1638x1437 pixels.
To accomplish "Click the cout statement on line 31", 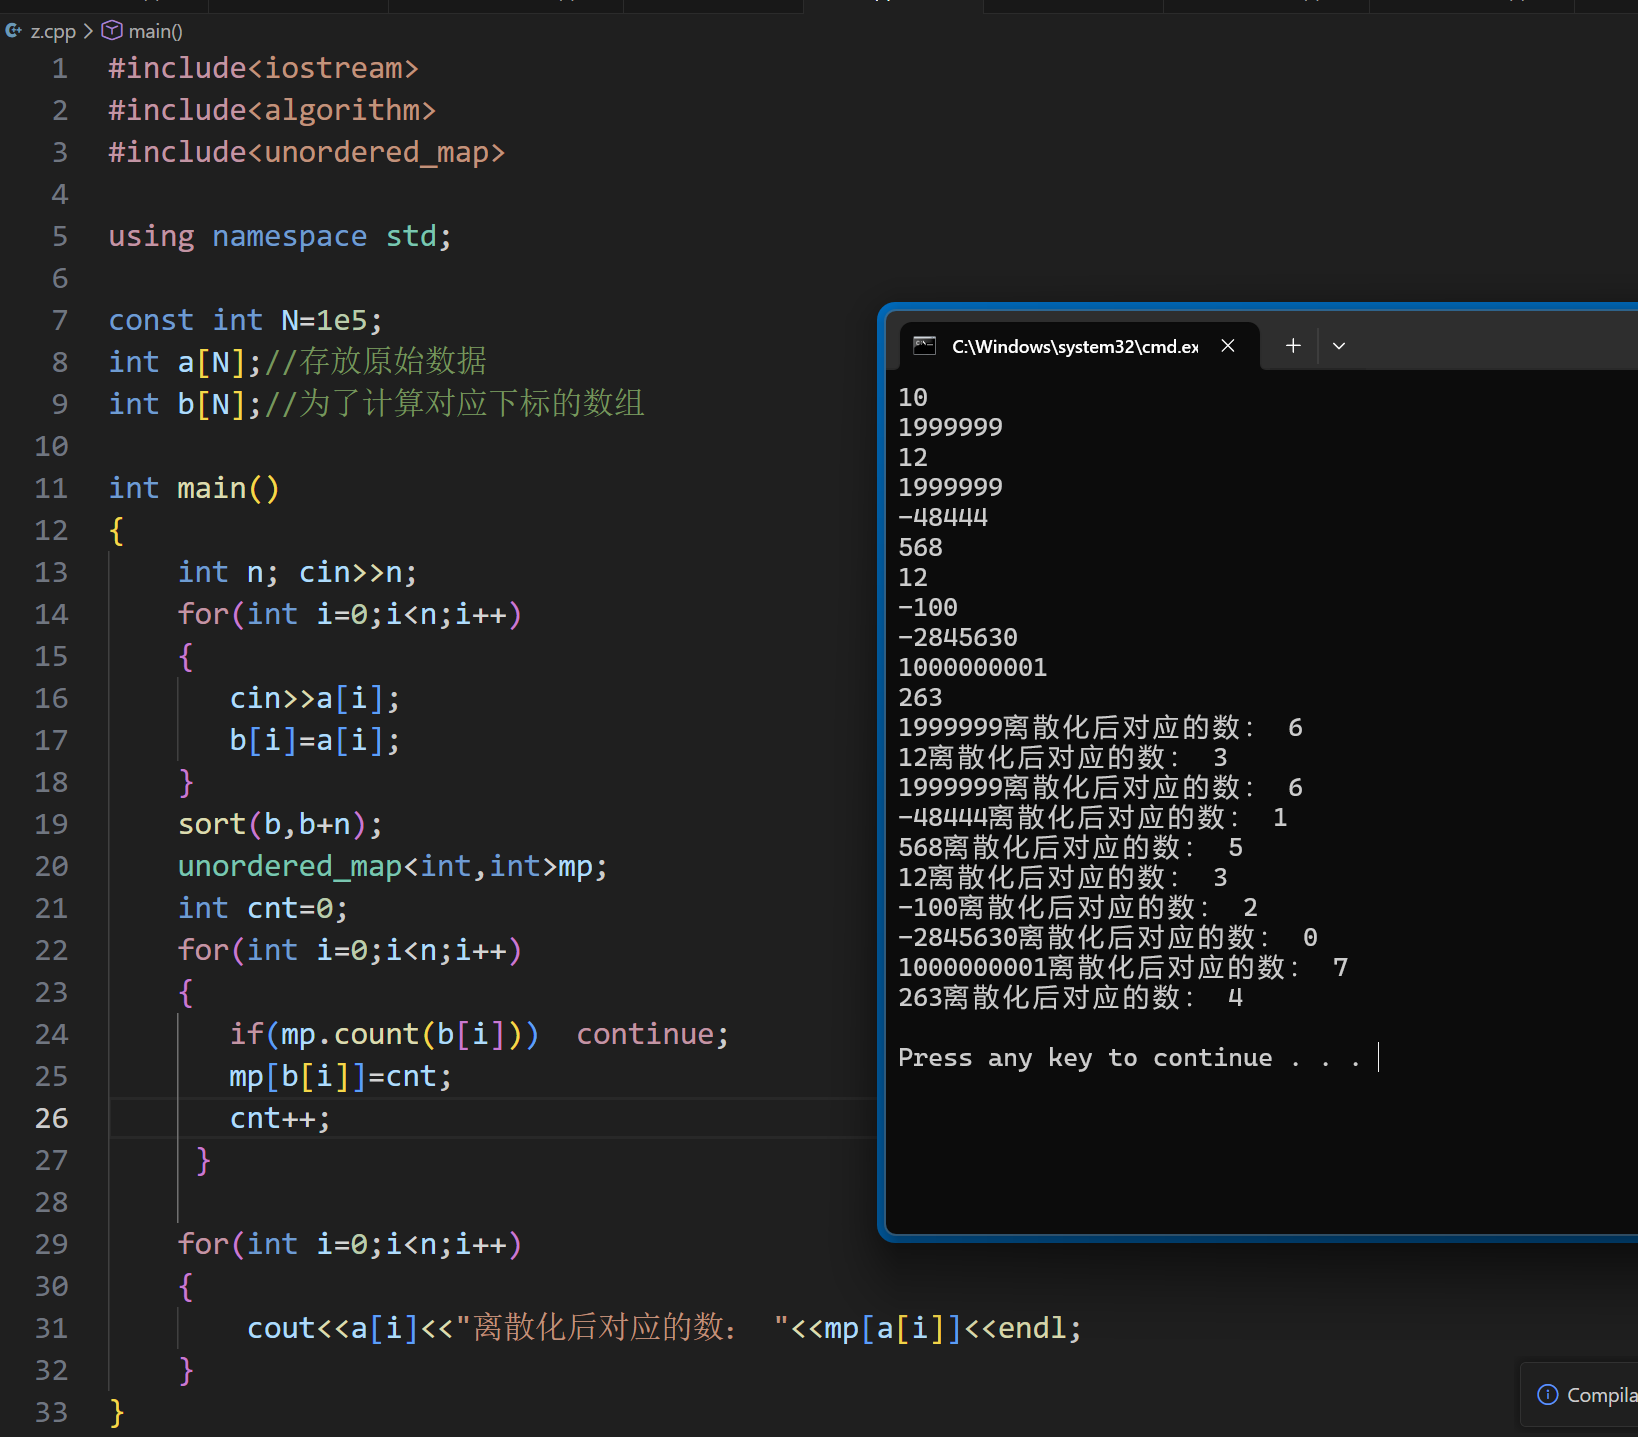I will 665,1328.
